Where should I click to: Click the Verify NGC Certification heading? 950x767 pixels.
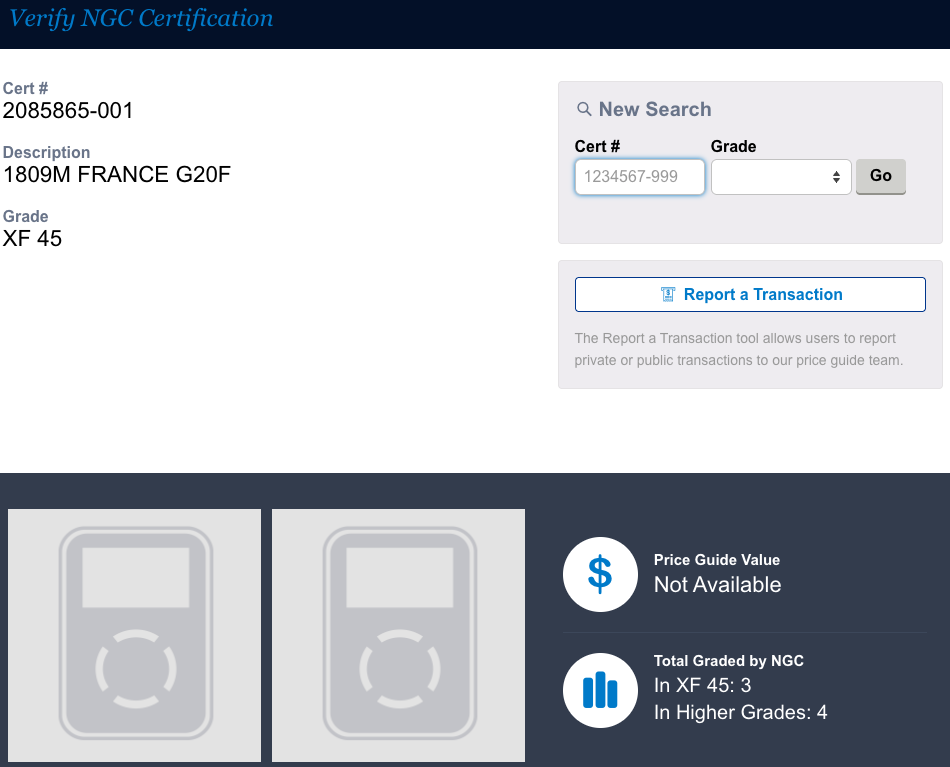[141, 18]
